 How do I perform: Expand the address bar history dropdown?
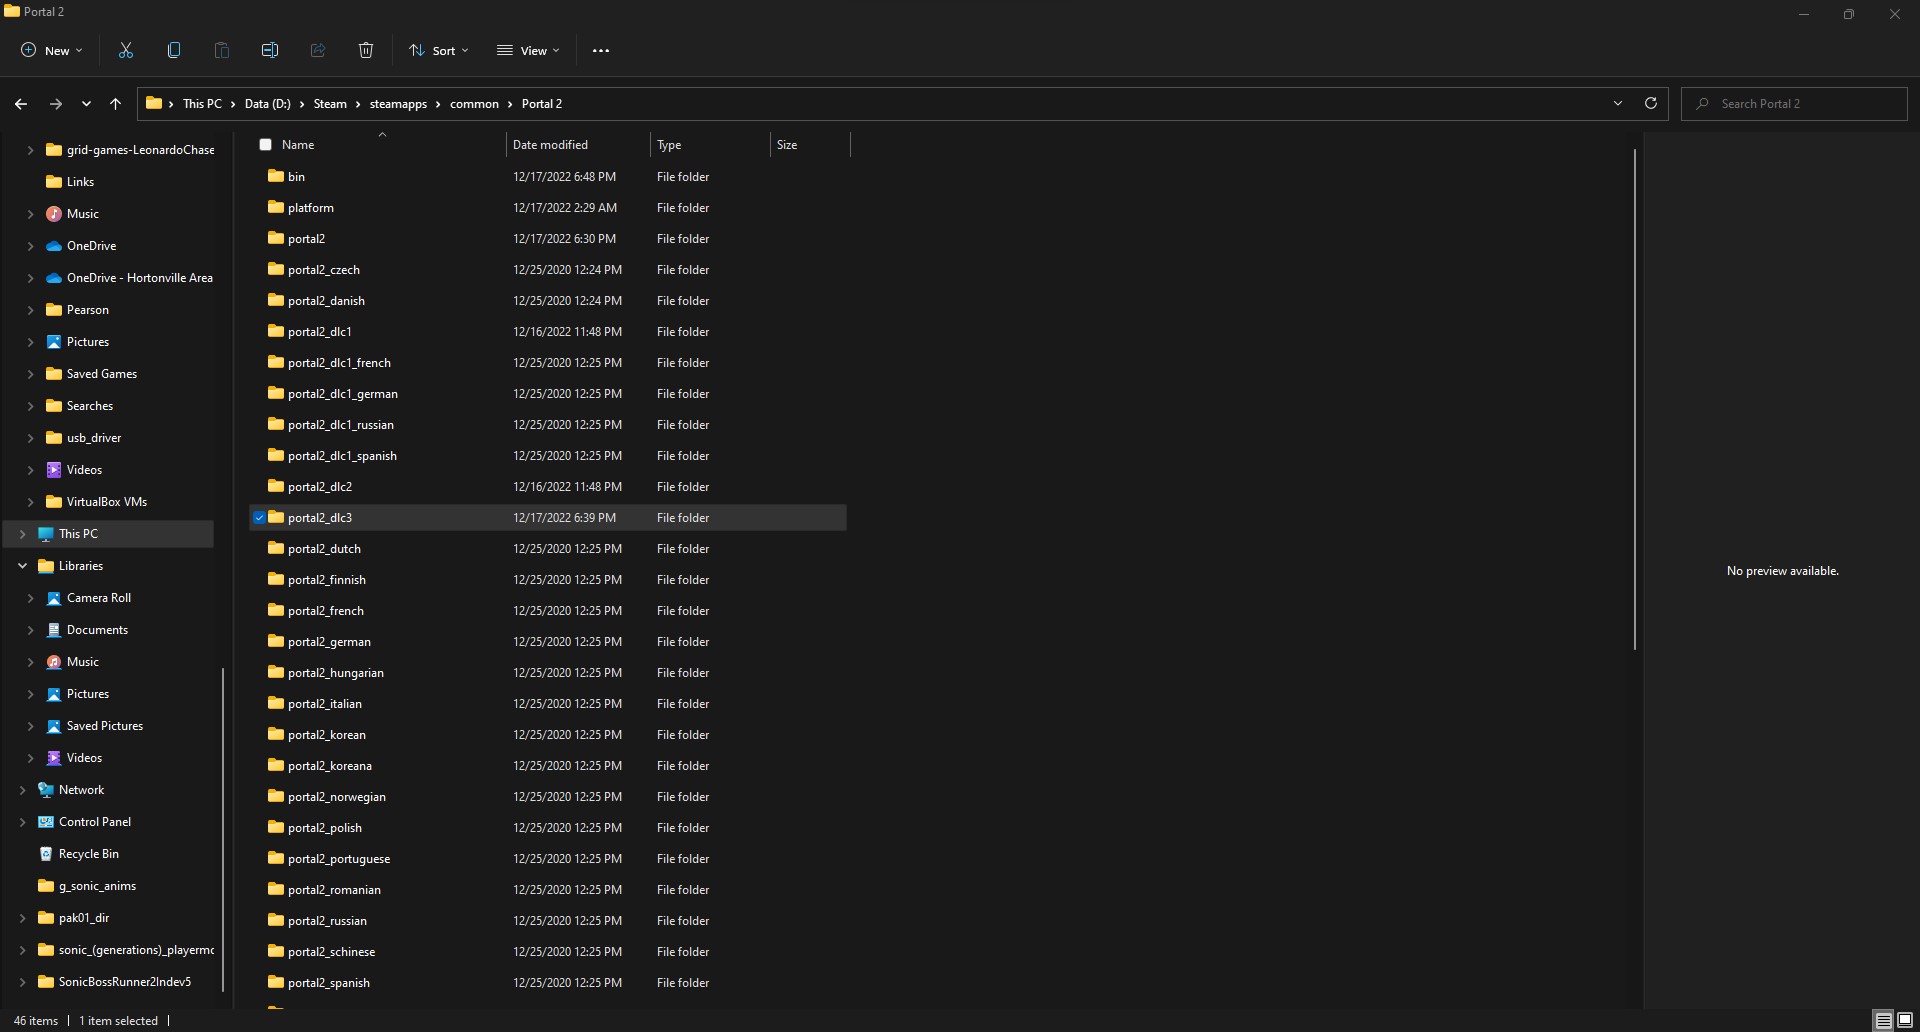(x=1618, y=103)
